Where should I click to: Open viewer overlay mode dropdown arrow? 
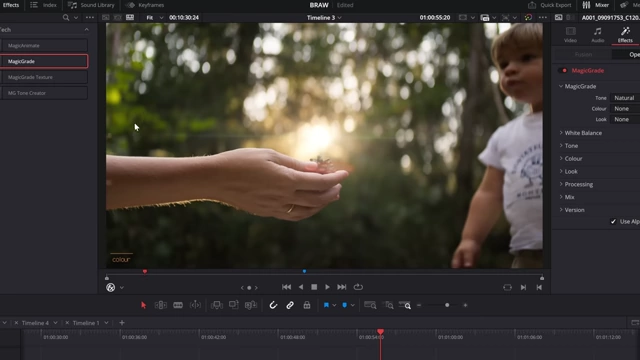122,287
